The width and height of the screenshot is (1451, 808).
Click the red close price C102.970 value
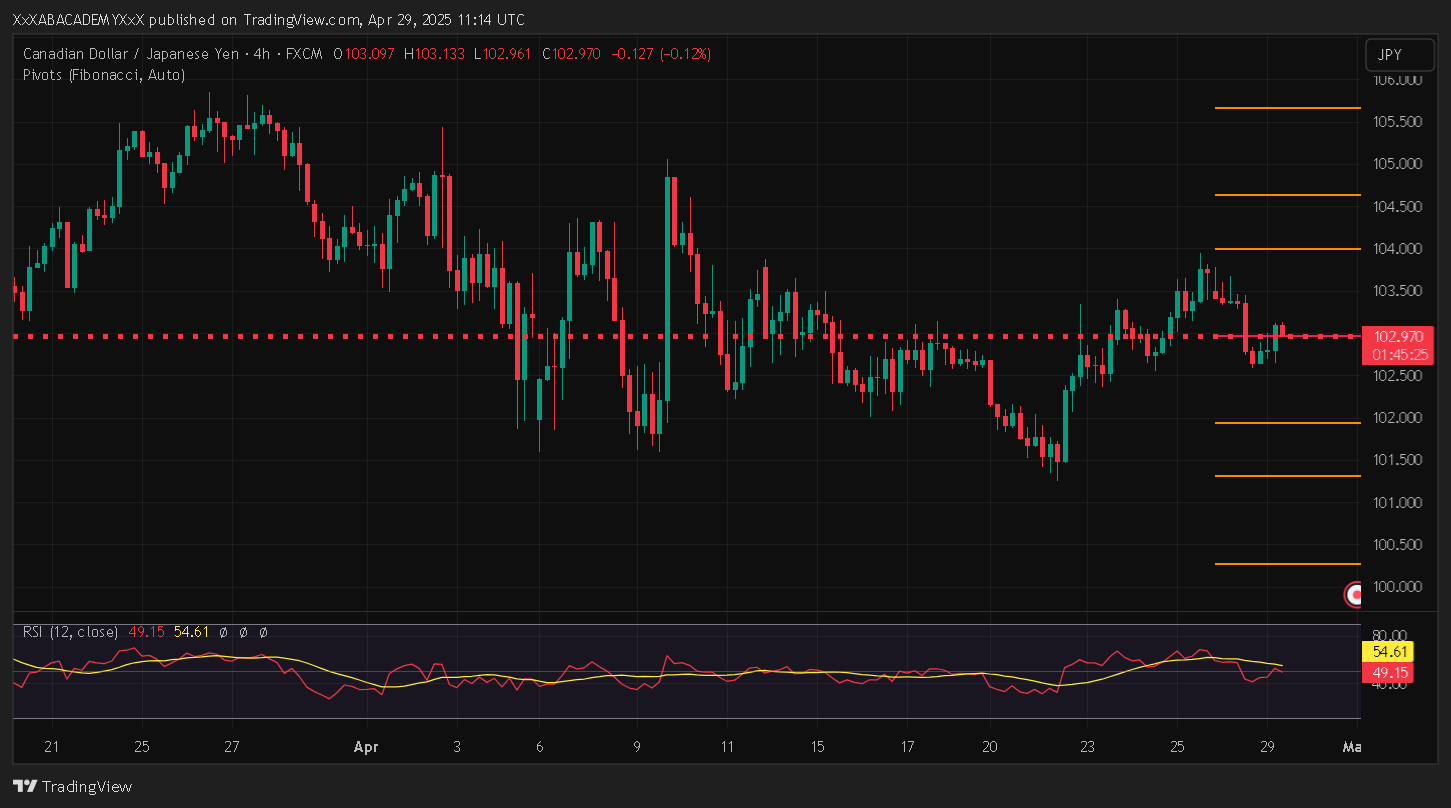pos(571,54)
